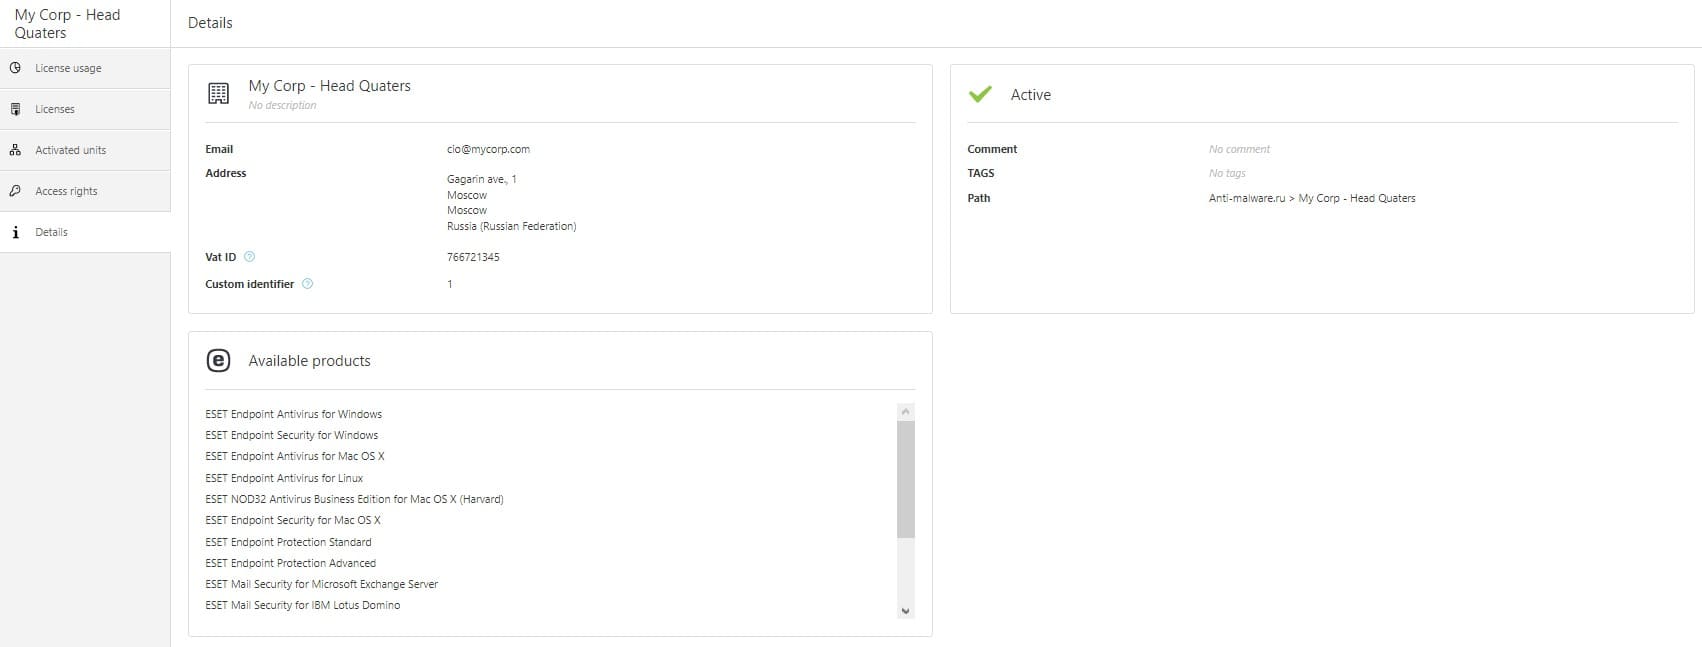Click the cio@mycorp.com email address

(x=488, y=149)
